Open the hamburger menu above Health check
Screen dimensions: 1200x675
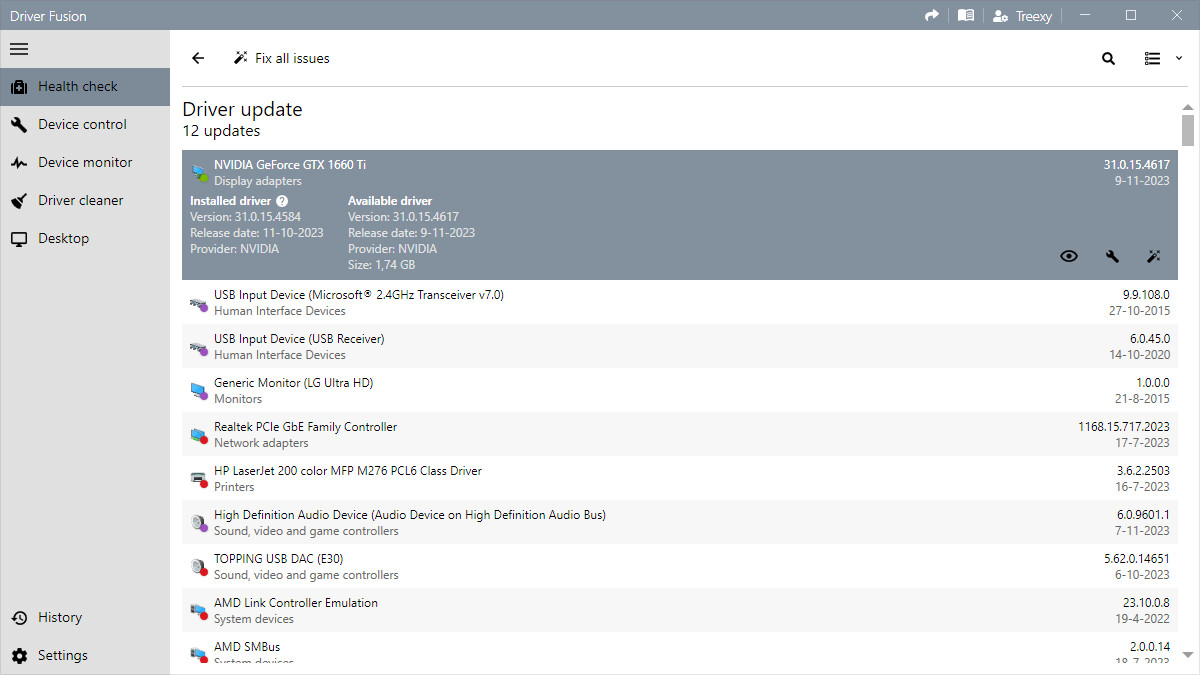tap(18, 48)
